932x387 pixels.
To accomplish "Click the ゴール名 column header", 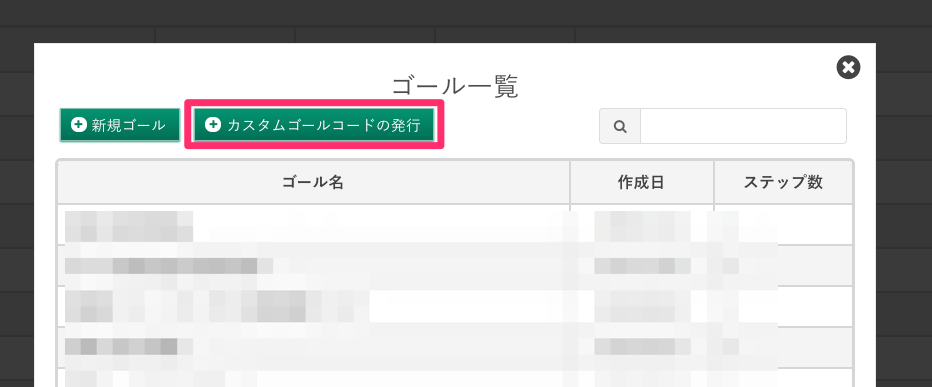I will (313, 183).
